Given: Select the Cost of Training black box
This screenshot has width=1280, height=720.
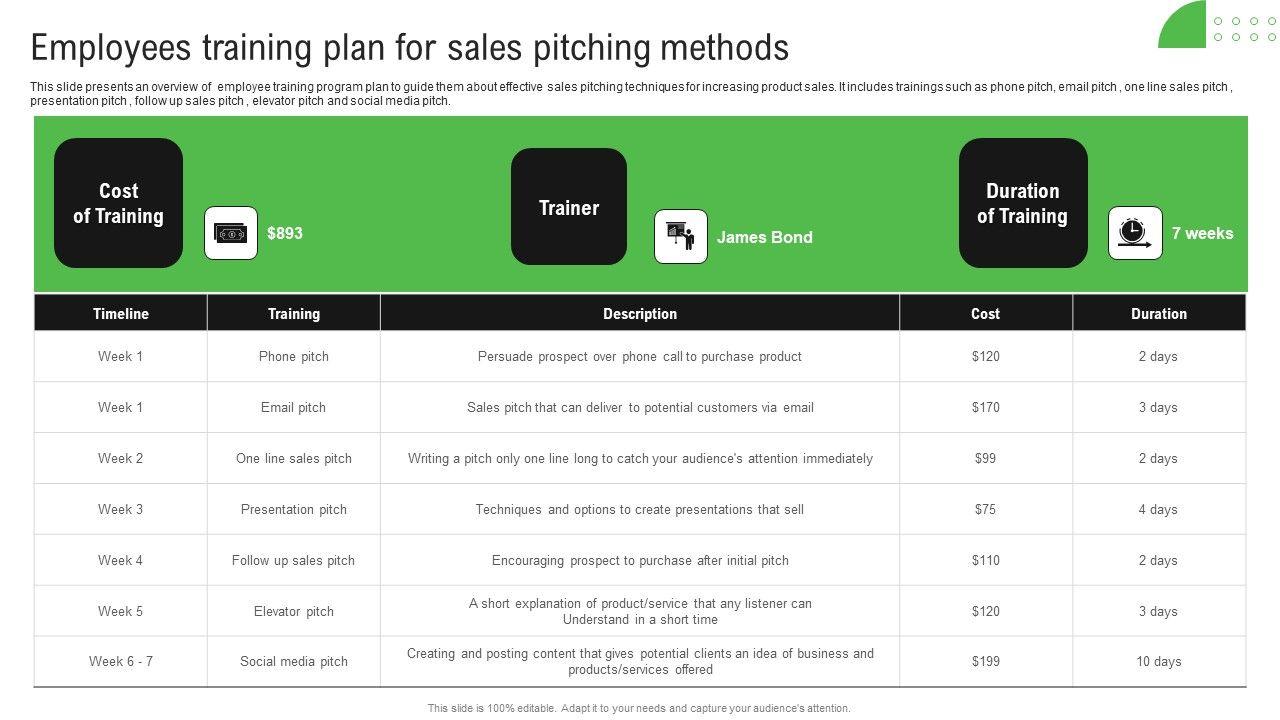Looking at the screenshot, I should 118,203.
